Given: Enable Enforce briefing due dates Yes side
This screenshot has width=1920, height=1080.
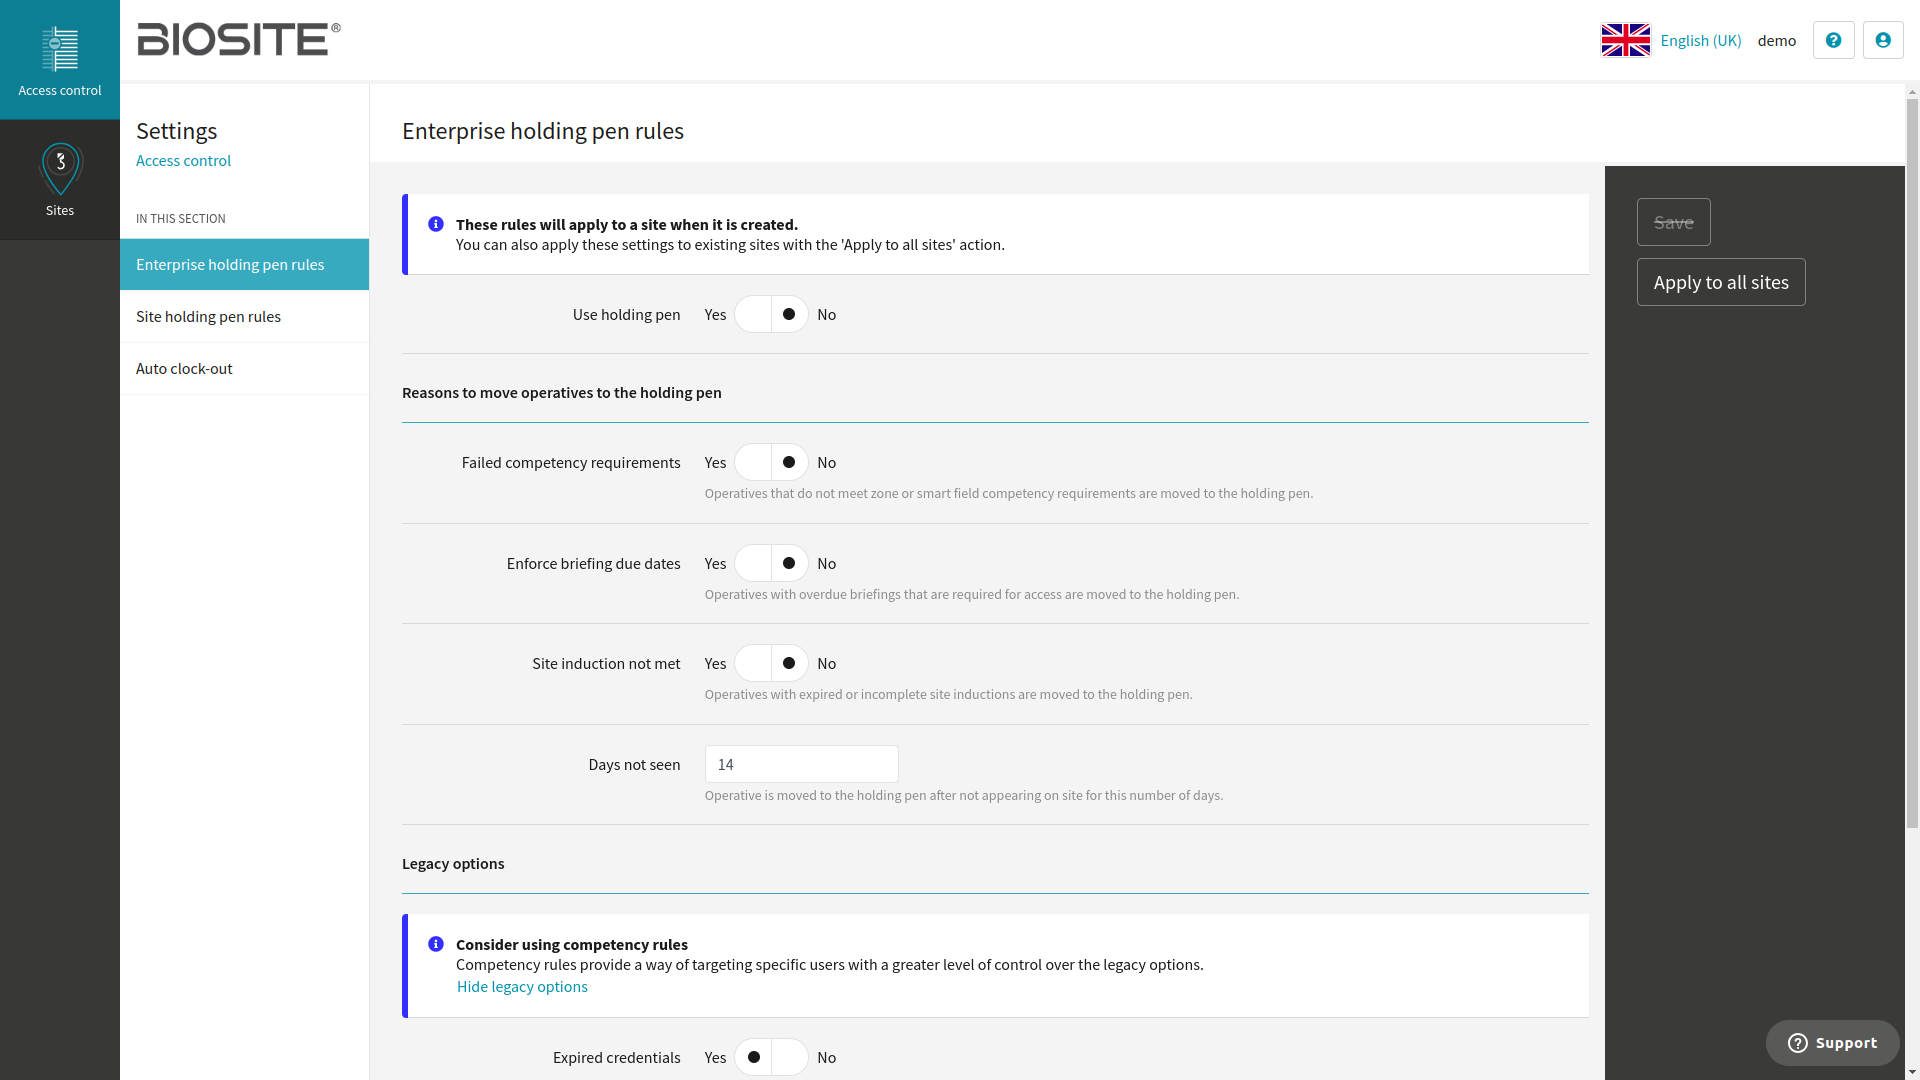Looking at the screenshot, I should coord(753,563).
